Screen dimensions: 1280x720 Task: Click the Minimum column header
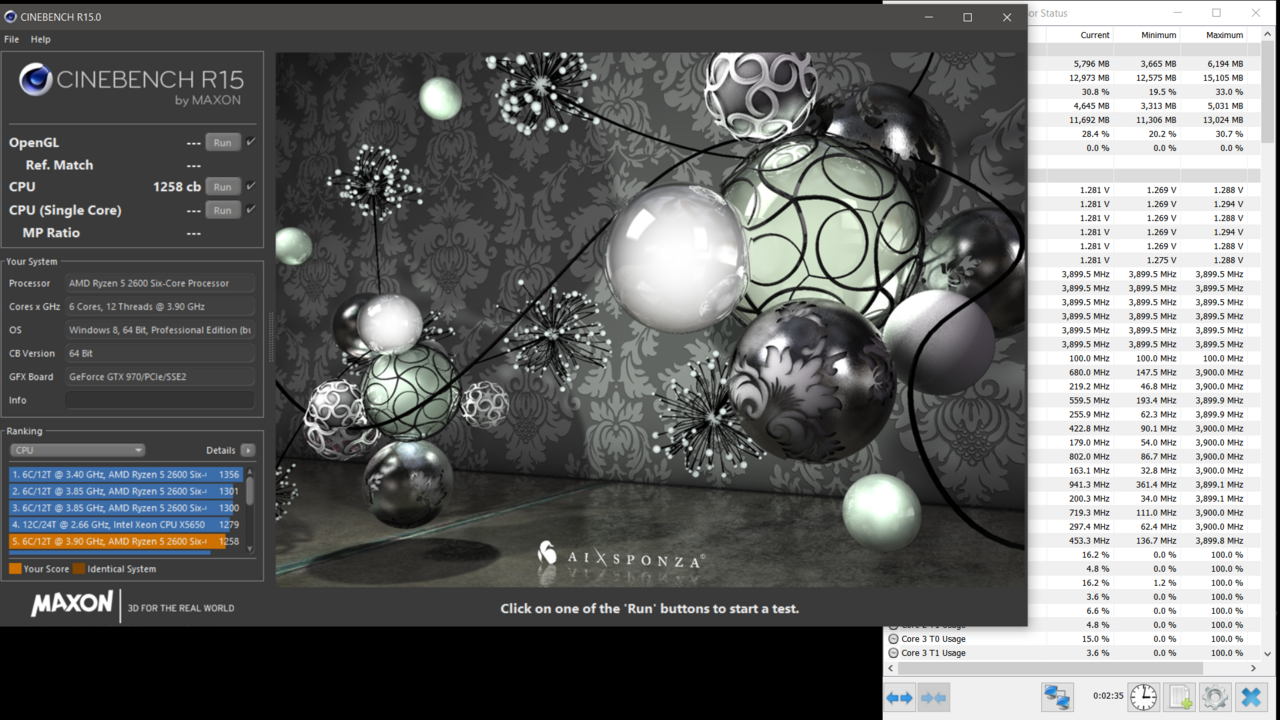point(1158,35)
